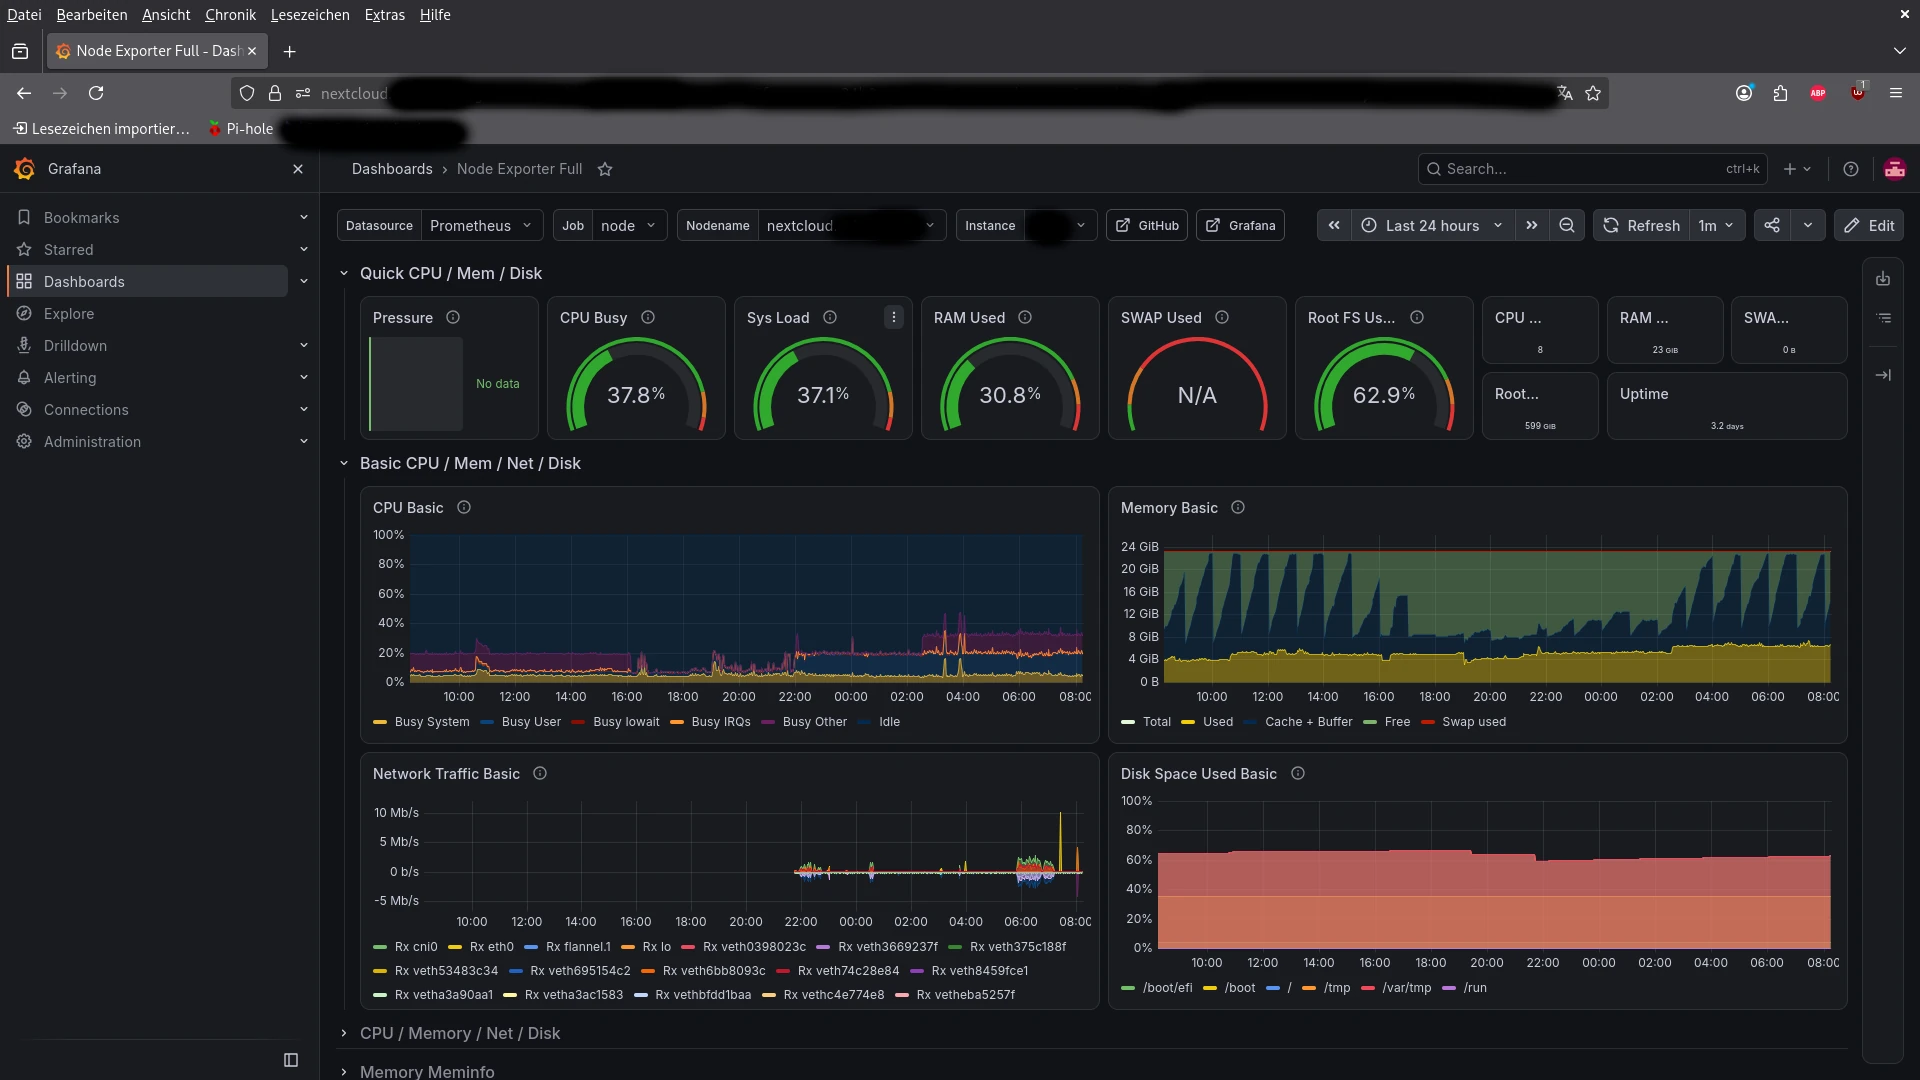Star the Node Exporter Full dashboard
Screen dimensions: 1920x1080
(x=605, y=169)
